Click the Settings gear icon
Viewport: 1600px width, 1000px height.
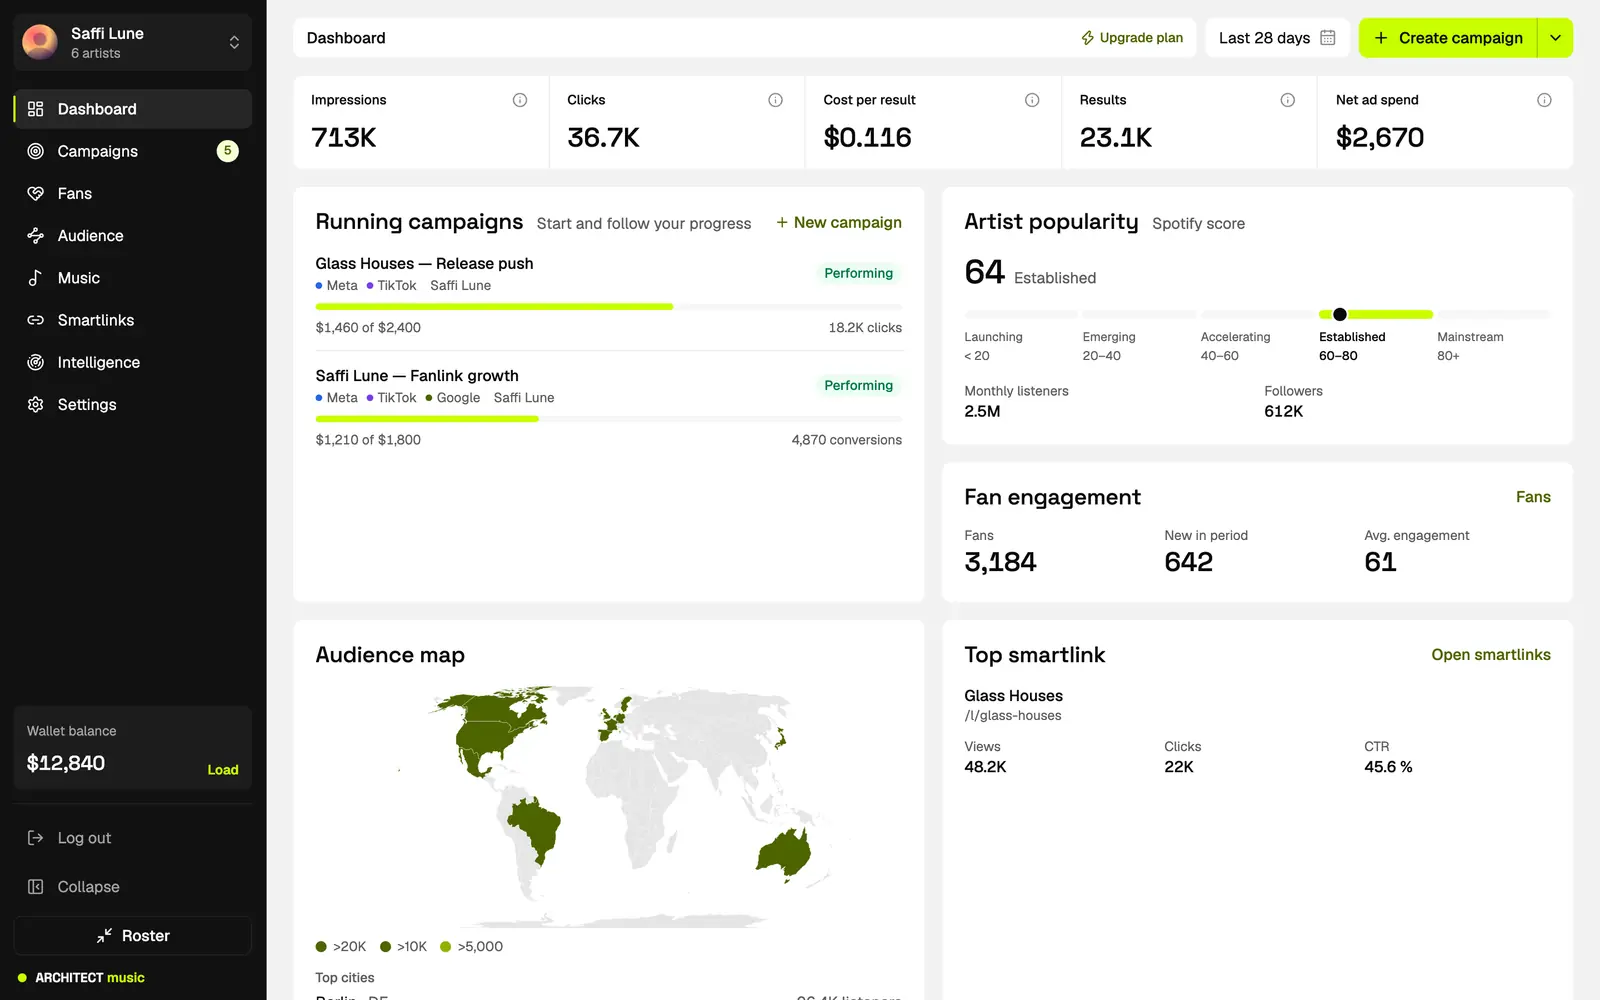35,404
